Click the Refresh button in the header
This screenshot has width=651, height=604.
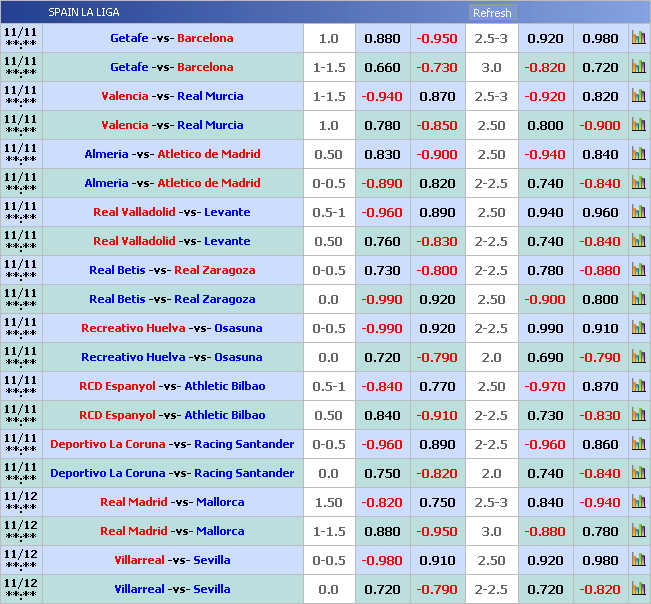(x=492, y=13)
